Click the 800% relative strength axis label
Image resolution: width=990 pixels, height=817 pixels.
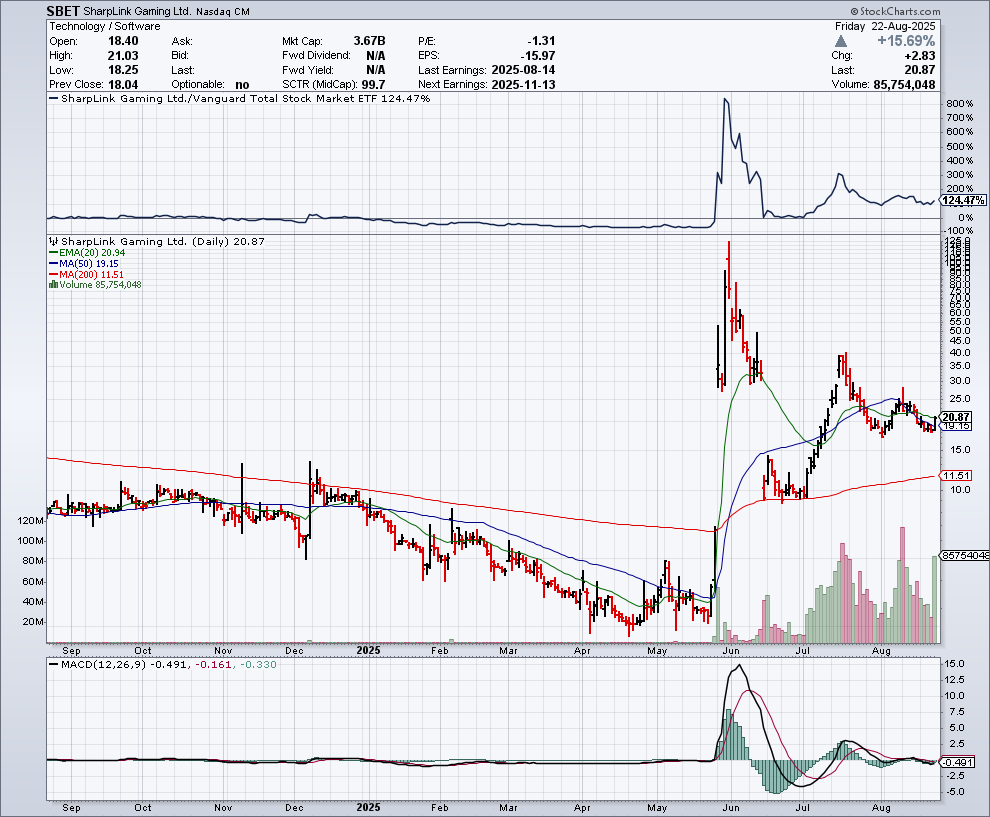tap(960, 104)
